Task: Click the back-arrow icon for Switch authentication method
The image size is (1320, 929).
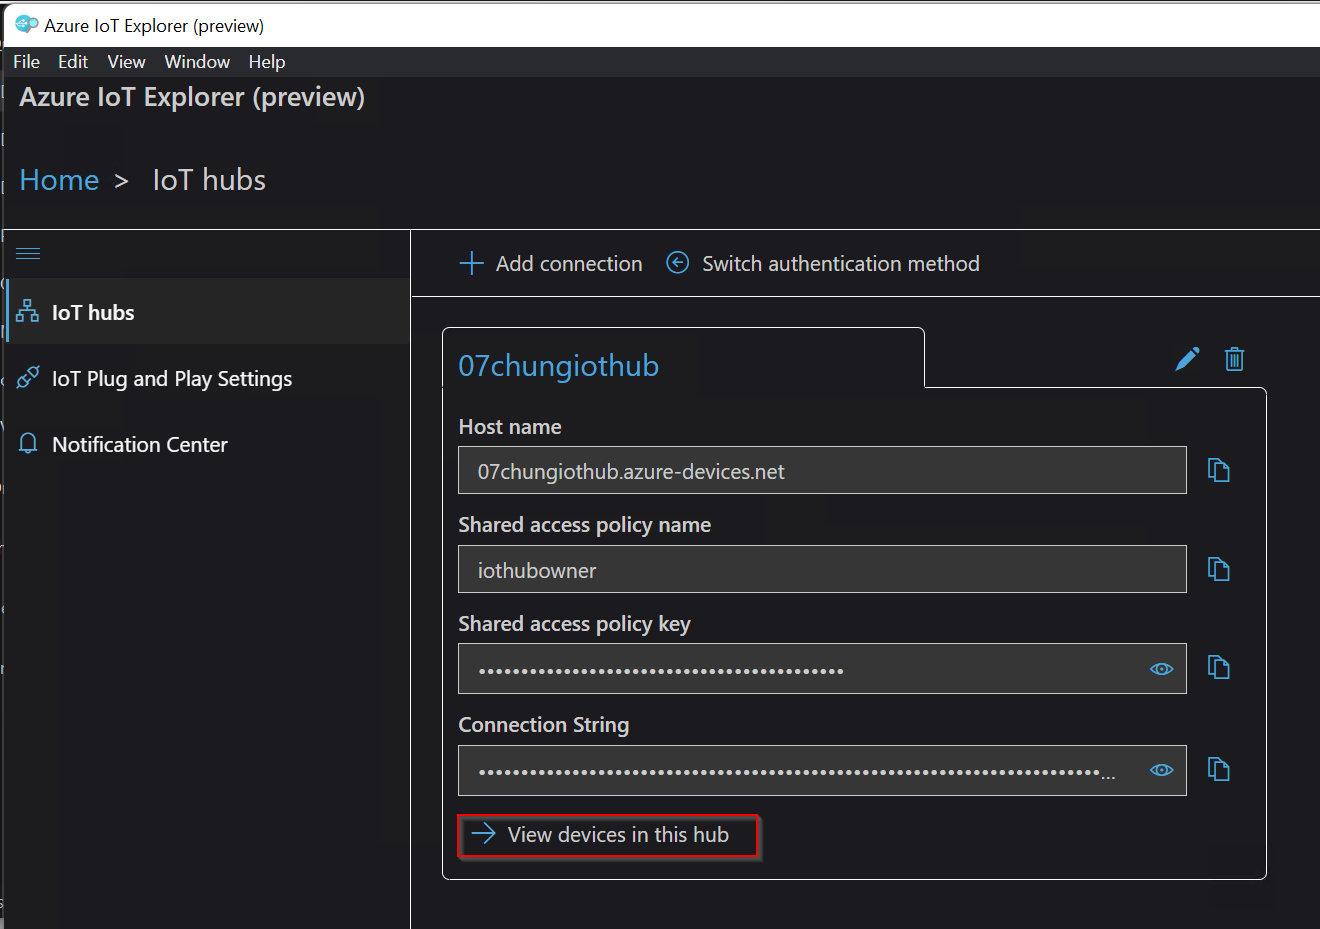Action: [x=678, y=263]
